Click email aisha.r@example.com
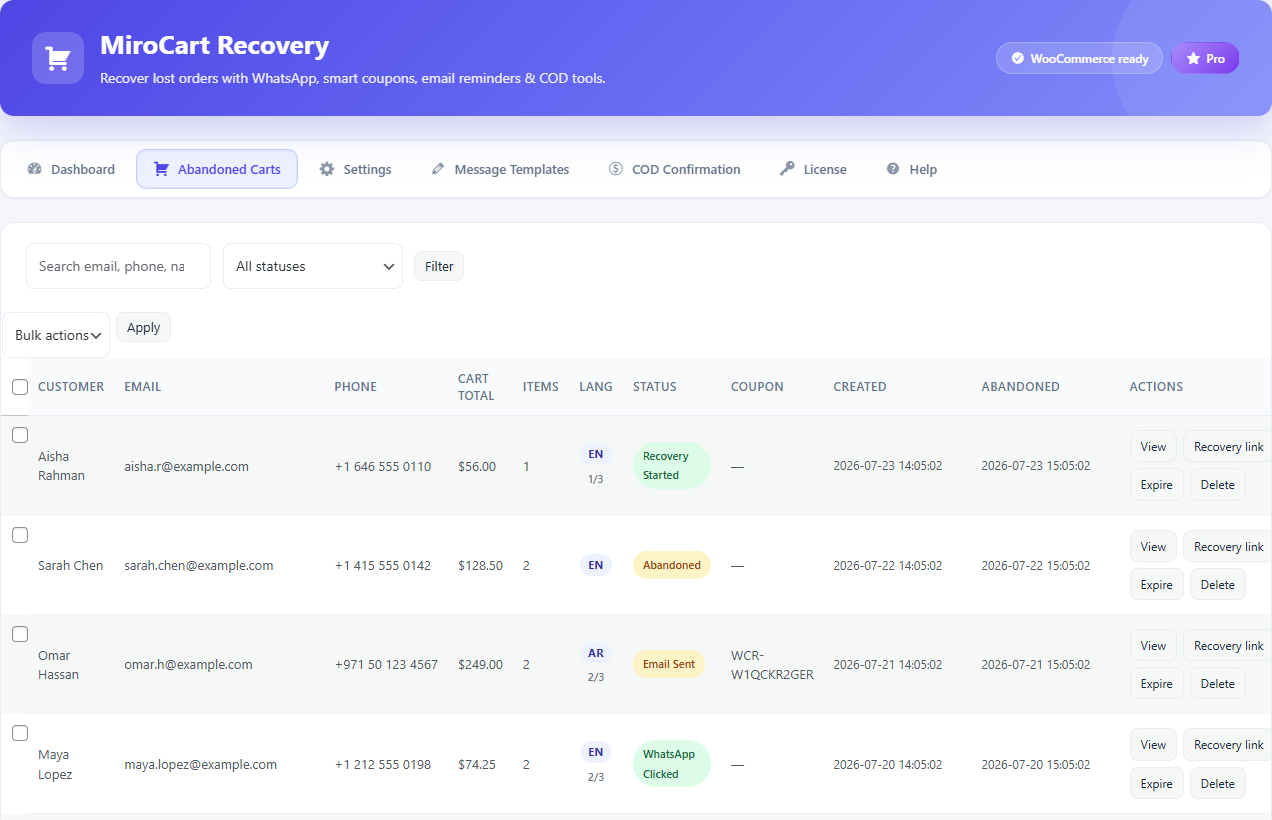 point(186,466)
